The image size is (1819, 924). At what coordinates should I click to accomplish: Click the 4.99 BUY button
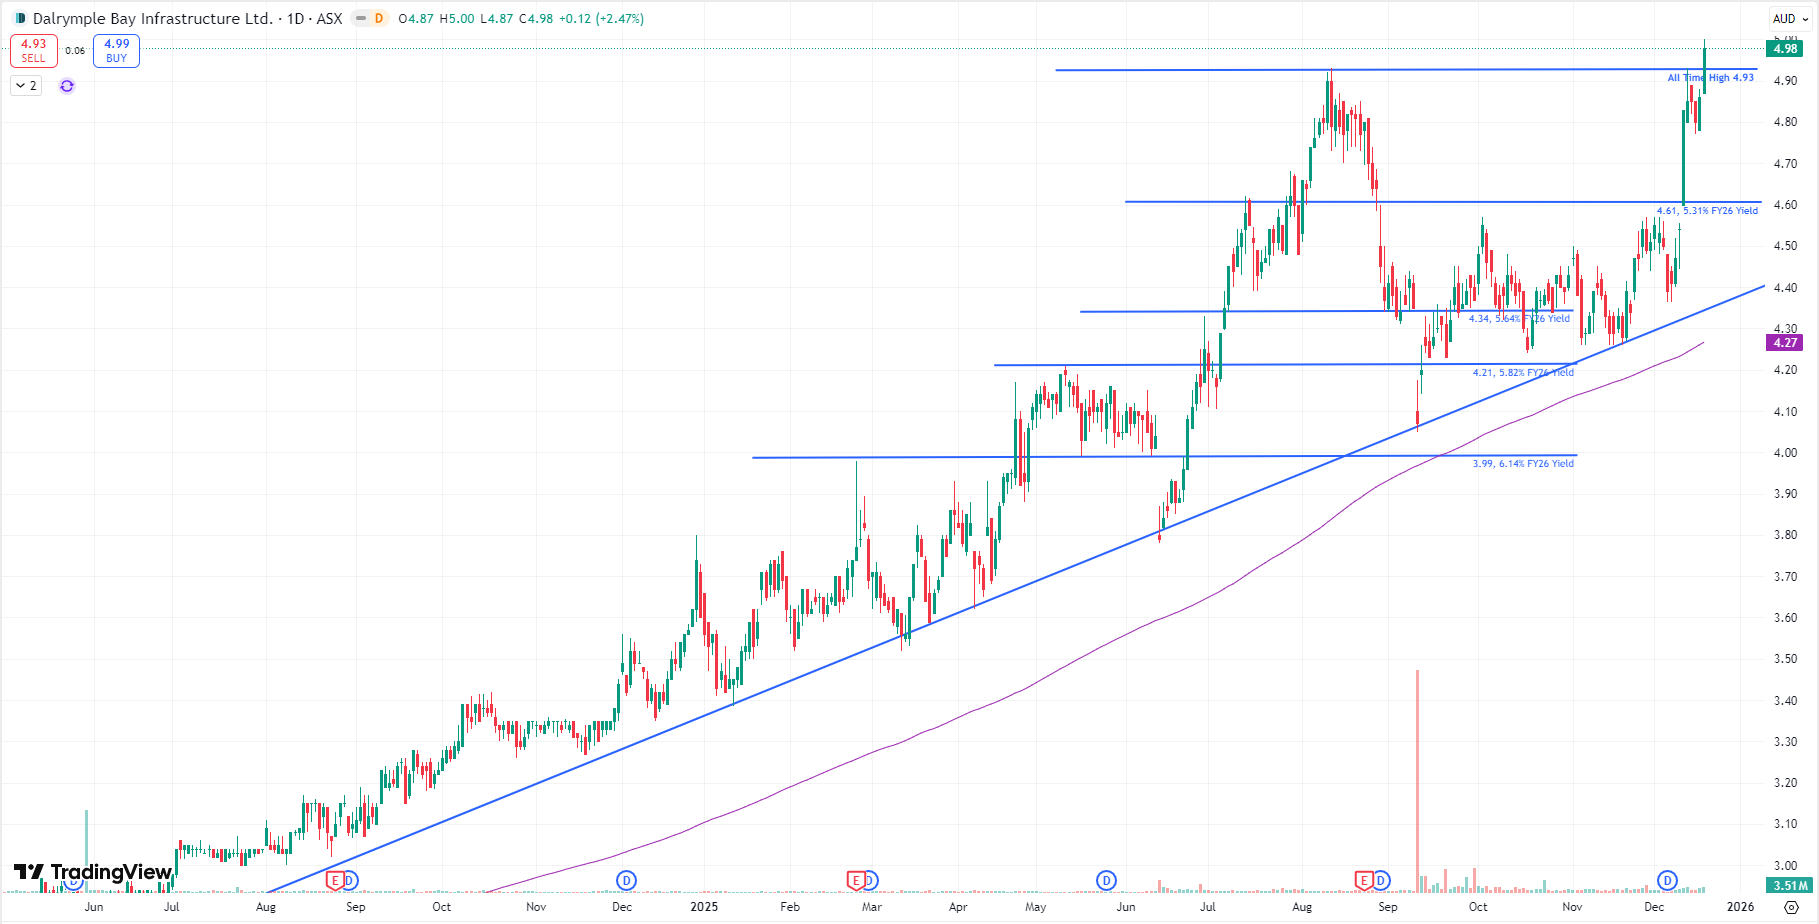[116, 50]
